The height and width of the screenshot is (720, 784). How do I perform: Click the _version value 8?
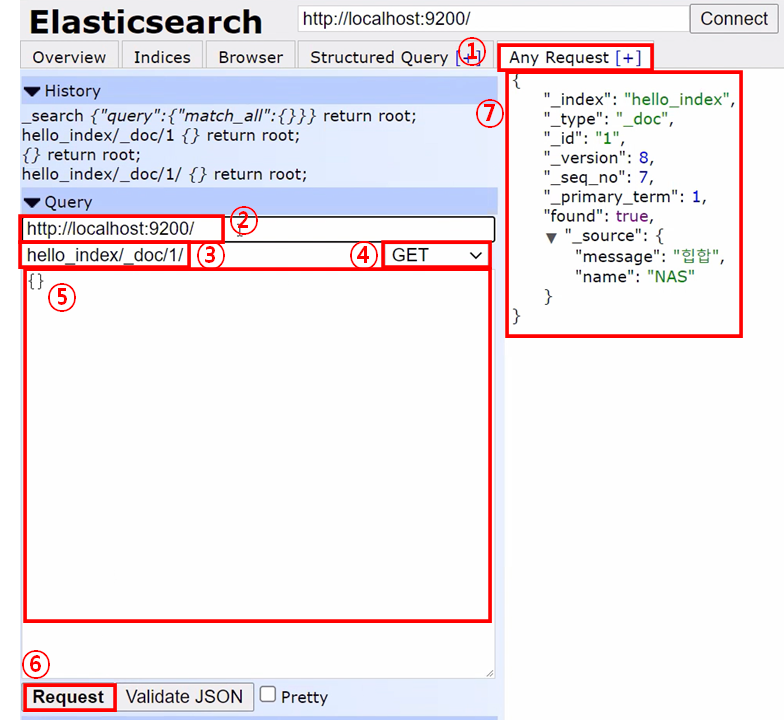click(x=644, y=158)
